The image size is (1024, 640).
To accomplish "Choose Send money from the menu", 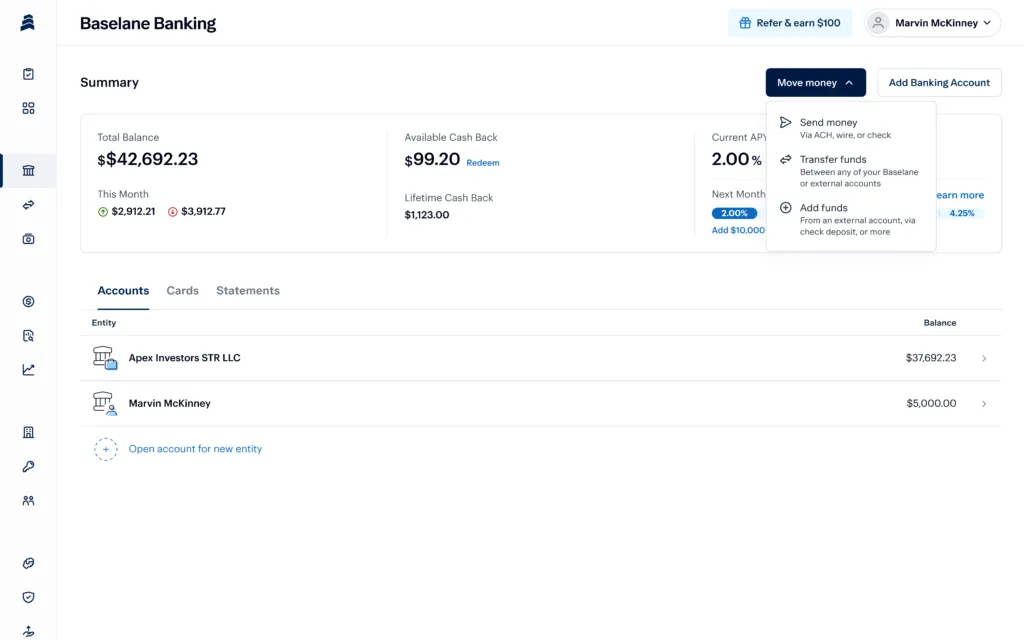I will pyautogui.click(x=851, y=128).
